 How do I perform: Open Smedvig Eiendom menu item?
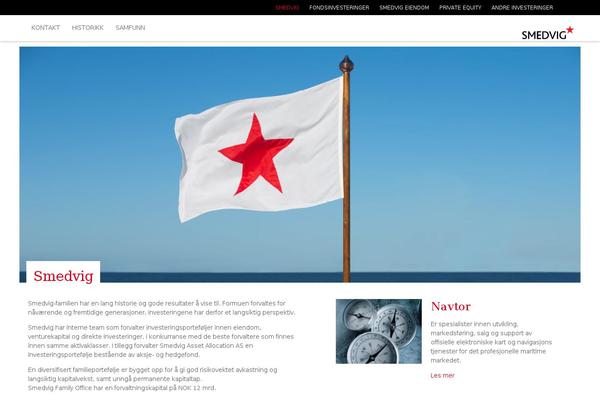404,8
